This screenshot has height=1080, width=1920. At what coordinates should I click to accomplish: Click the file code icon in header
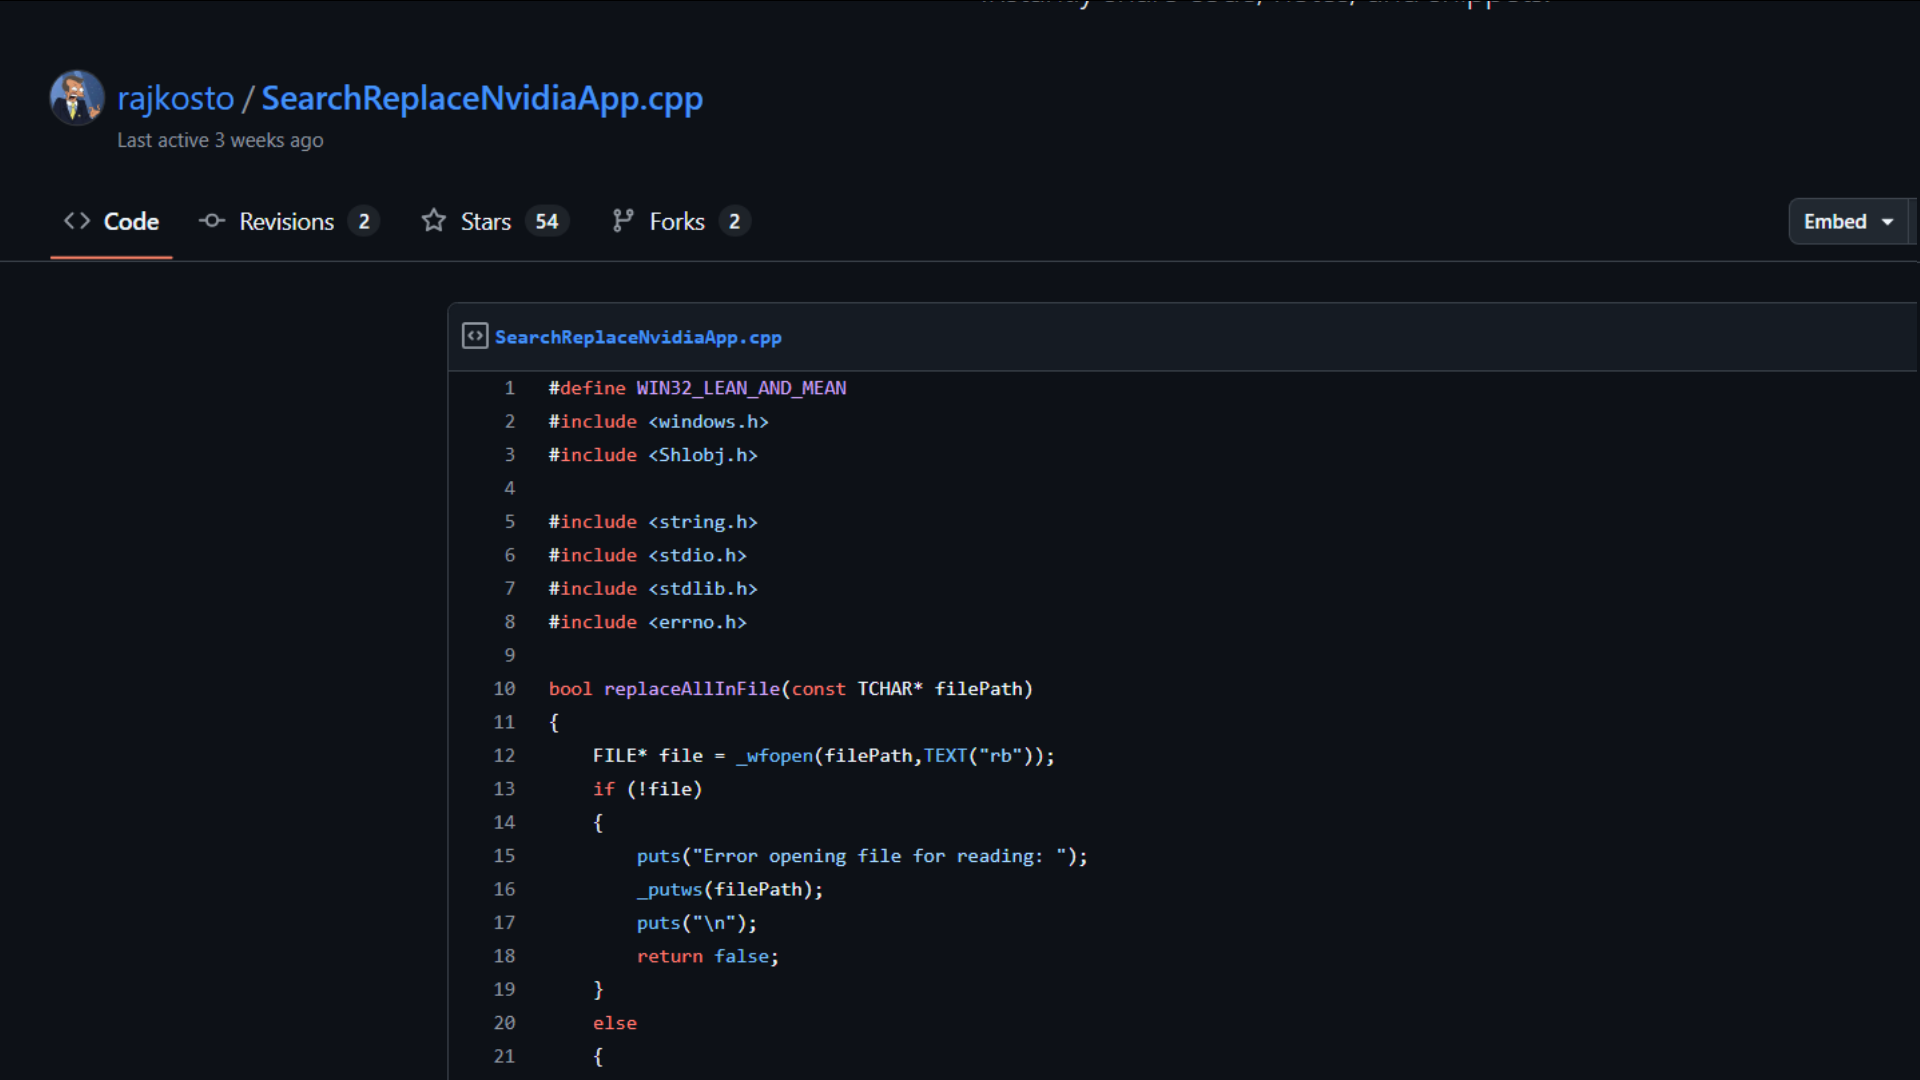point(475,336)
